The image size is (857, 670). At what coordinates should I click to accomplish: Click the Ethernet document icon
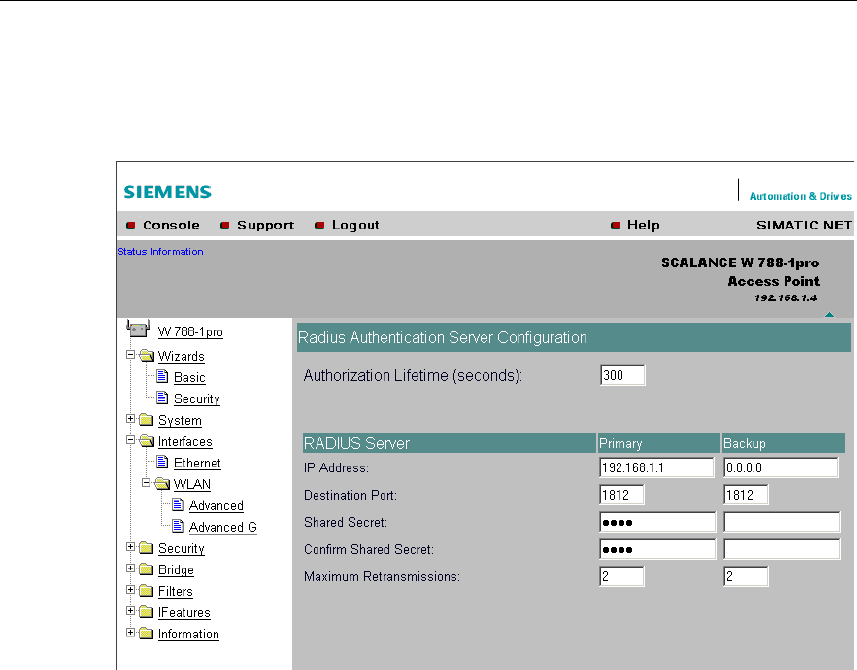(x=162, y=462)
